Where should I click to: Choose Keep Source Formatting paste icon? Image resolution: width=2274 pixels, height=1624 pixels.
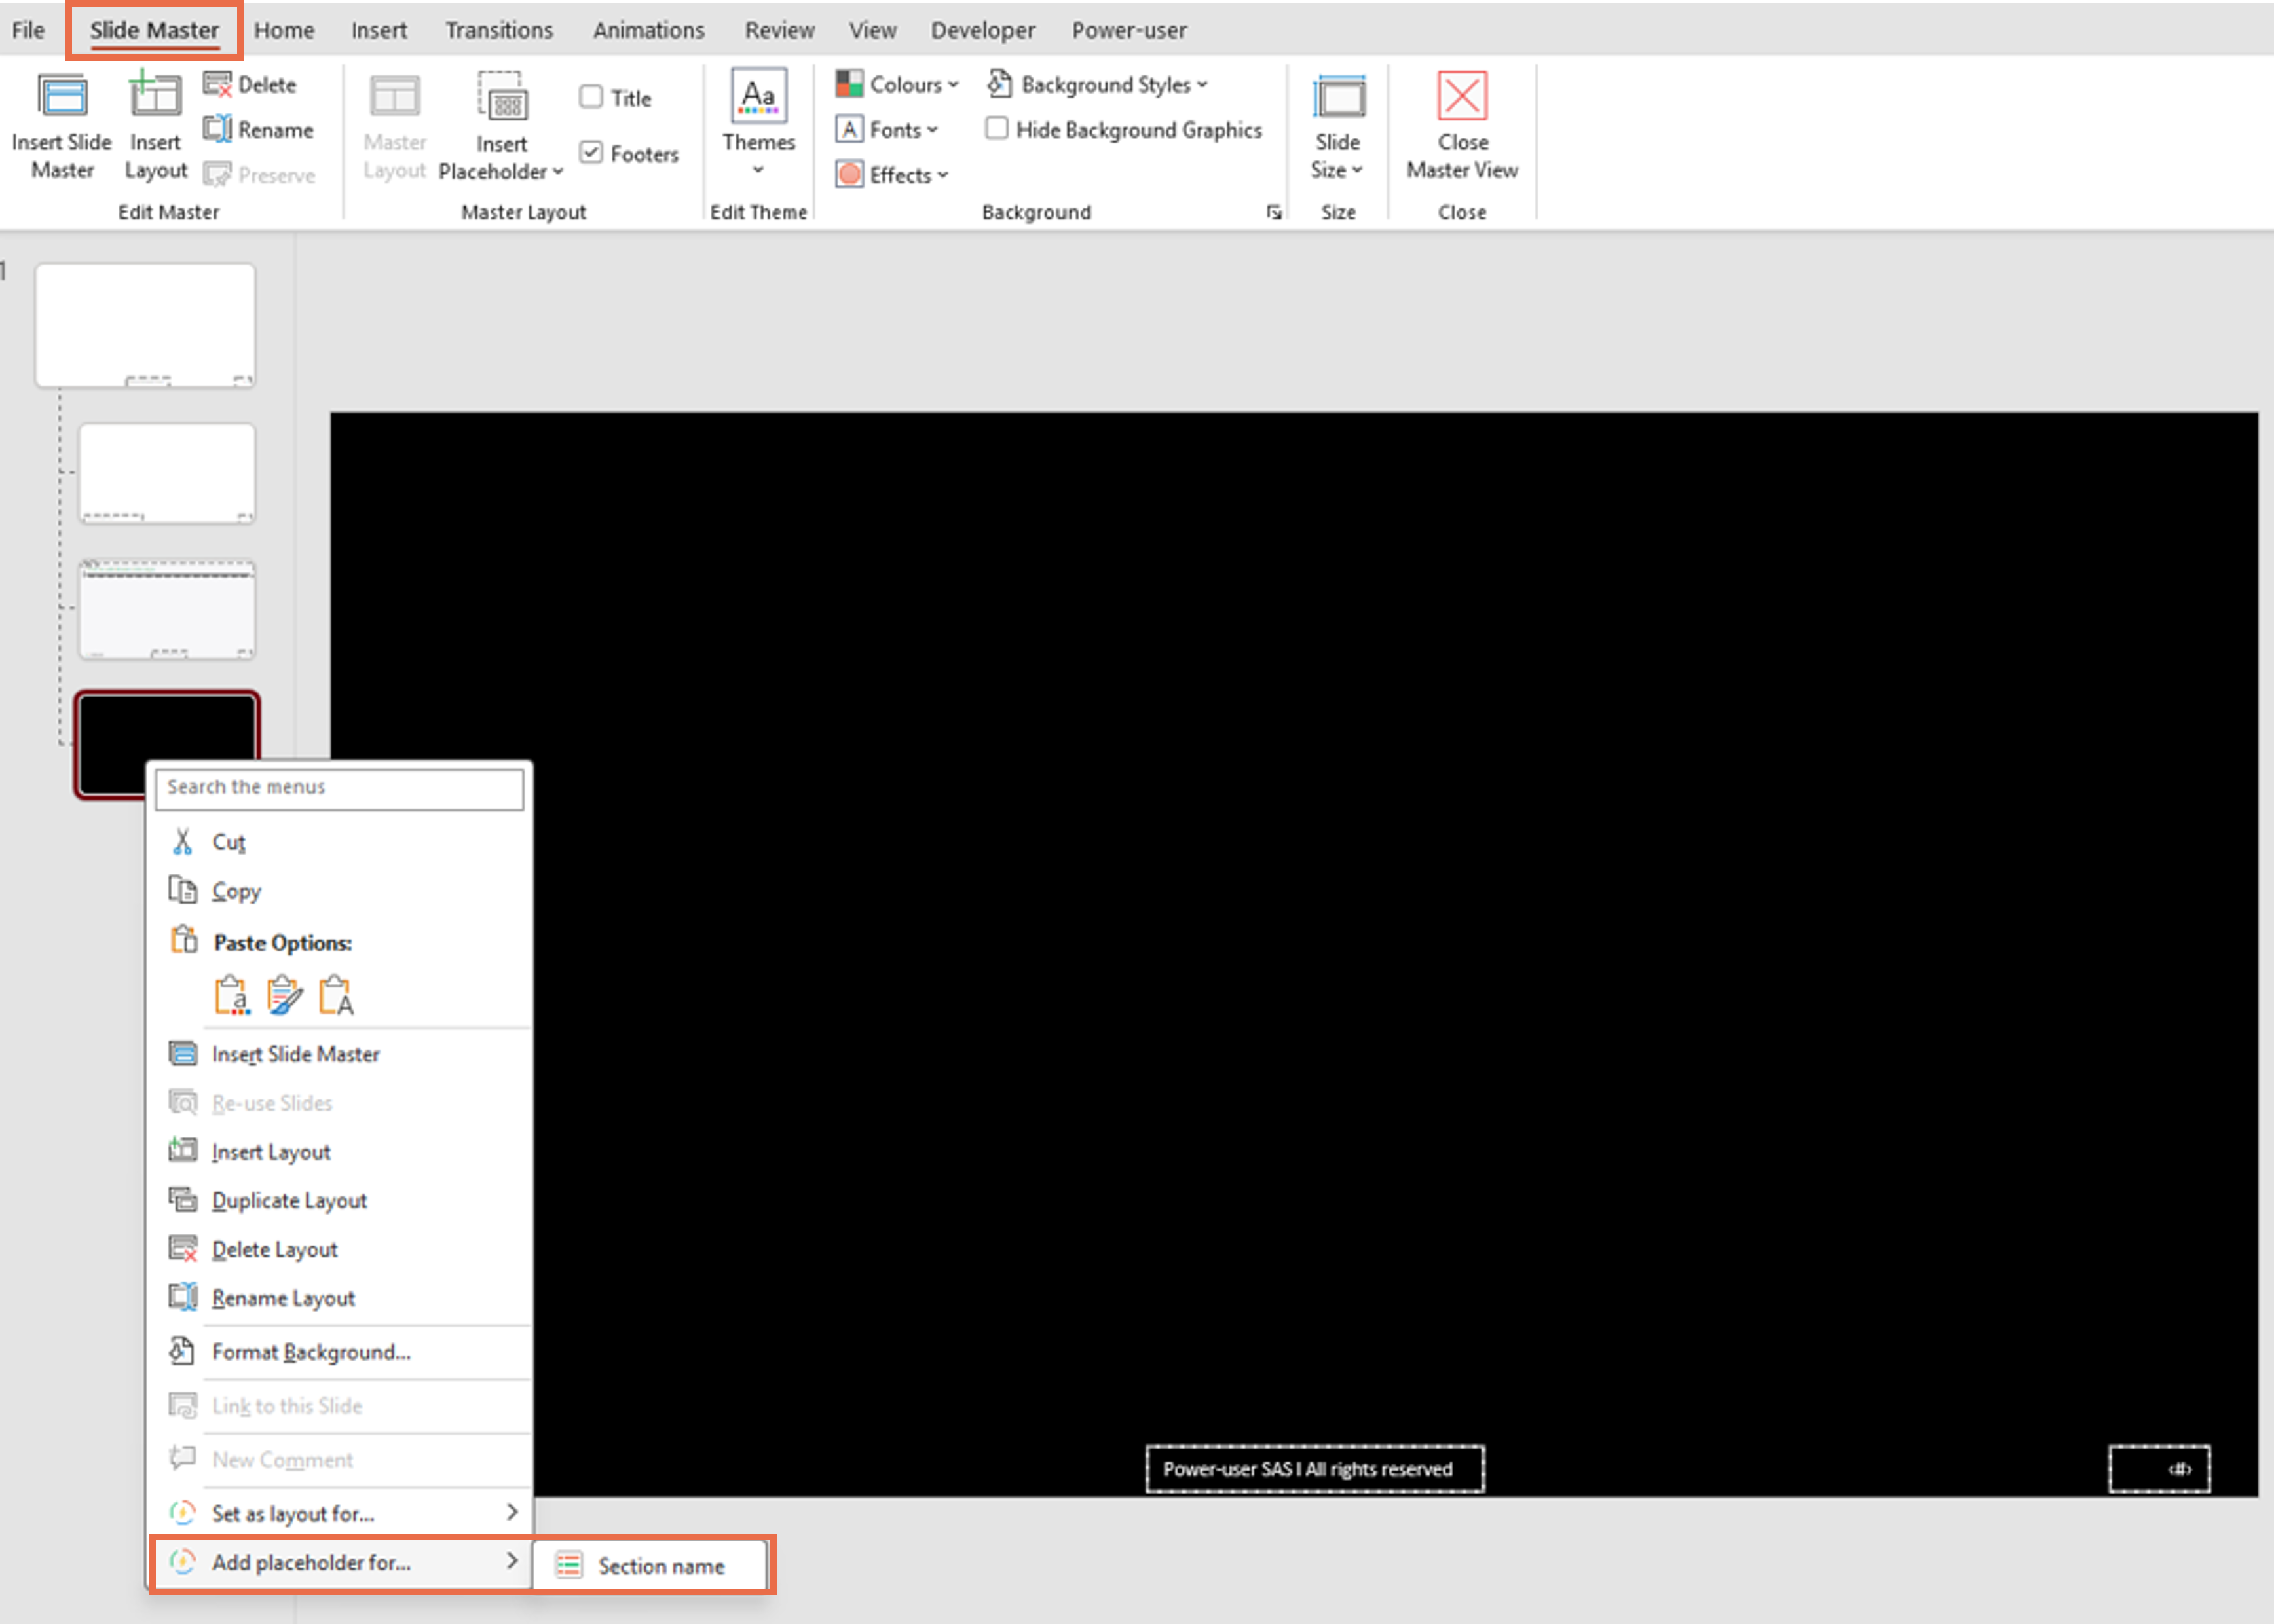(284, 995)
